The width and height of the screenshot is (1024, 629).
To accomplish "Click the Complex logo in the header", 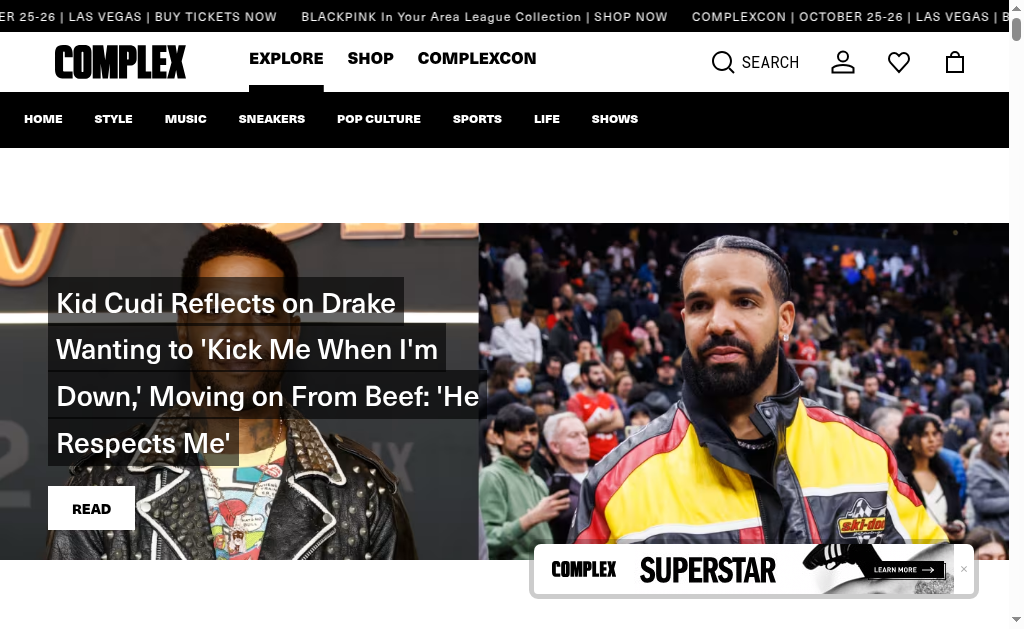I will coord(120,62).
